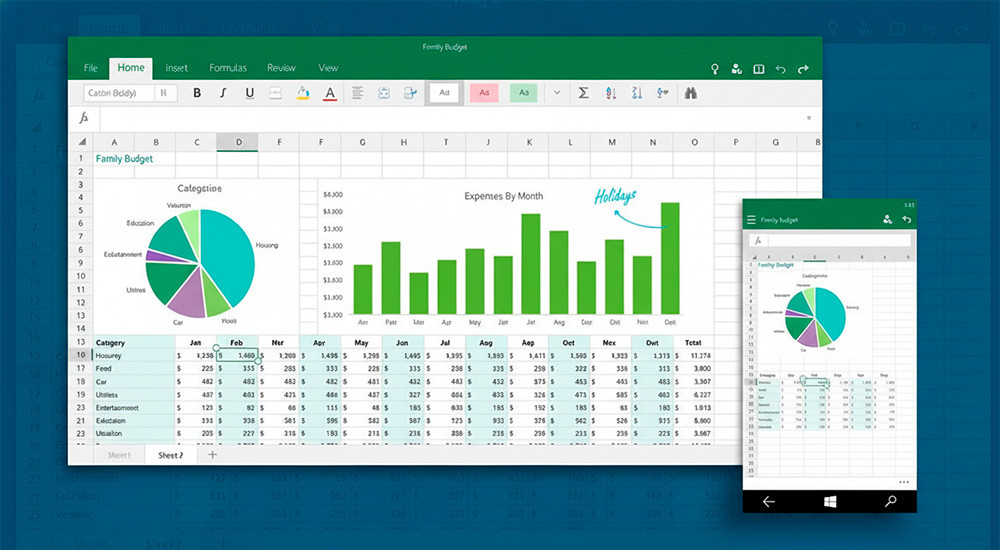The width and height of the screenshot is (1000, 550).
Task: Click the lightbulb Tell Me icon
Action: 715,69
